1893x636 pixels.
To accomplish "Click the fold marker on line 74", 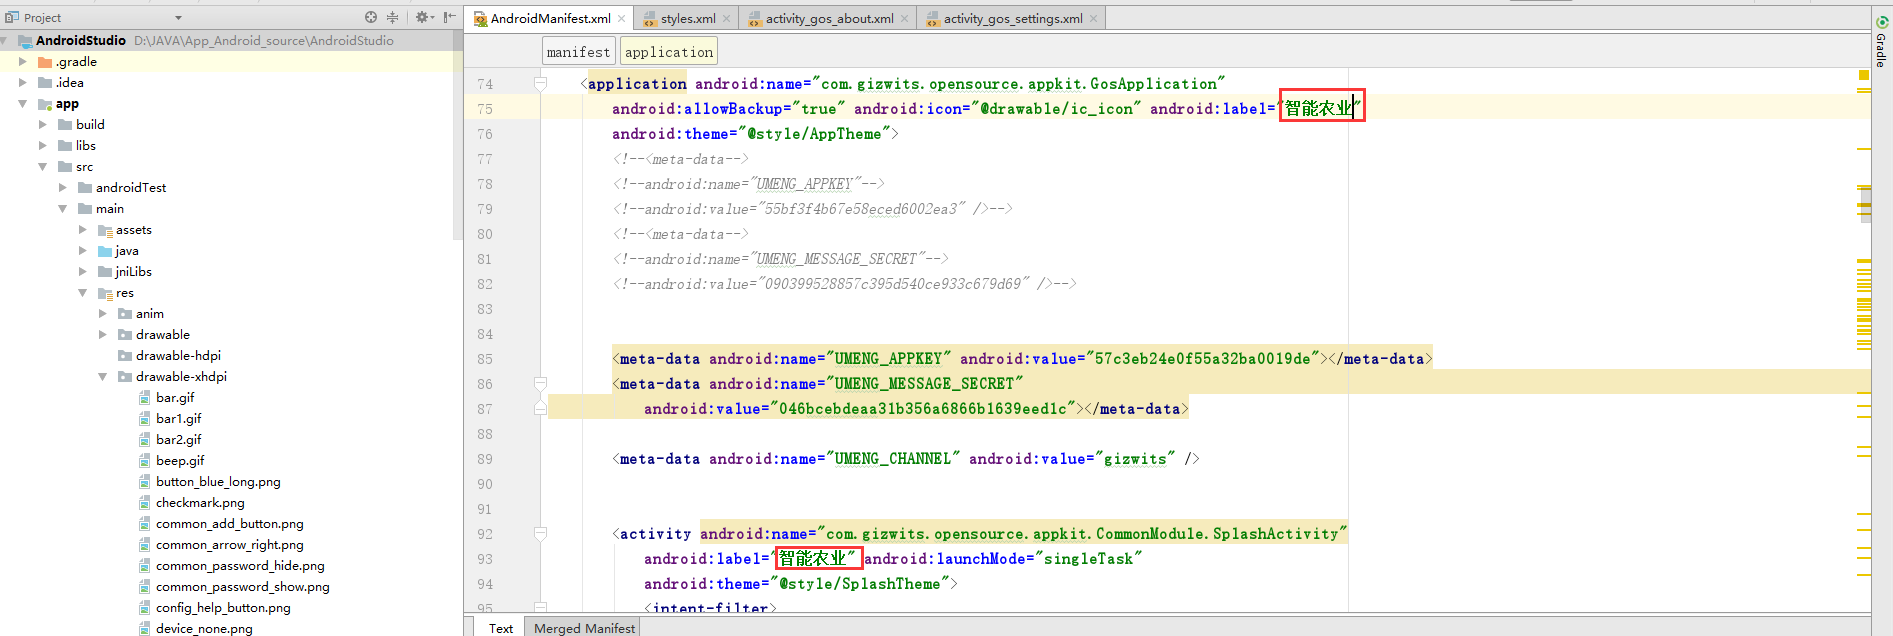I will [x=540, y=84].
